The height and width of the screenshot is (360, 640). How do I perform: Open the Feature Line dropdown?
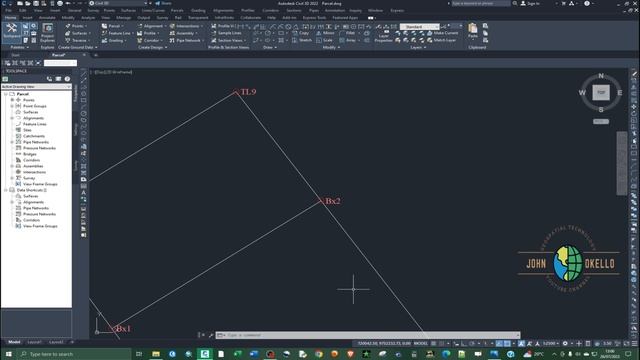coord(118,33)
